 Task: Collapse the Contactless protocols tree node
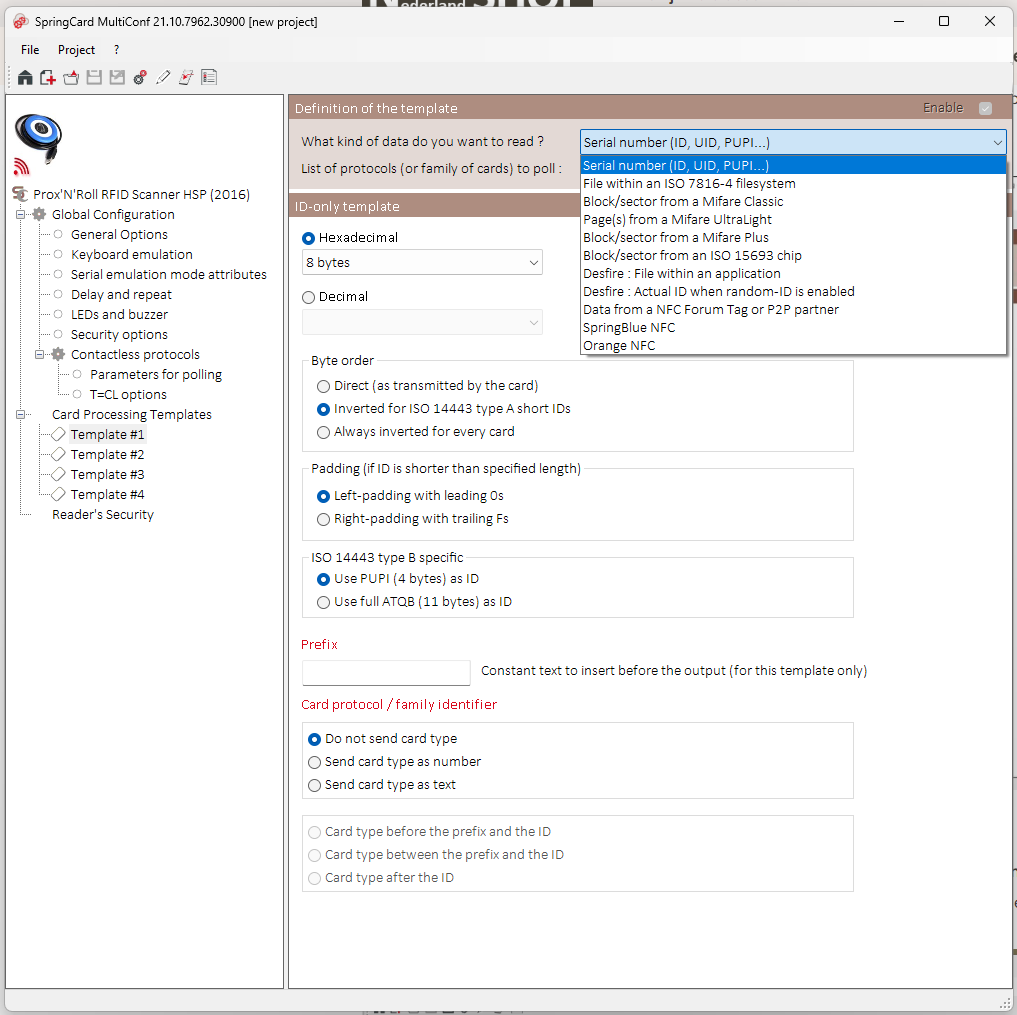39,354
